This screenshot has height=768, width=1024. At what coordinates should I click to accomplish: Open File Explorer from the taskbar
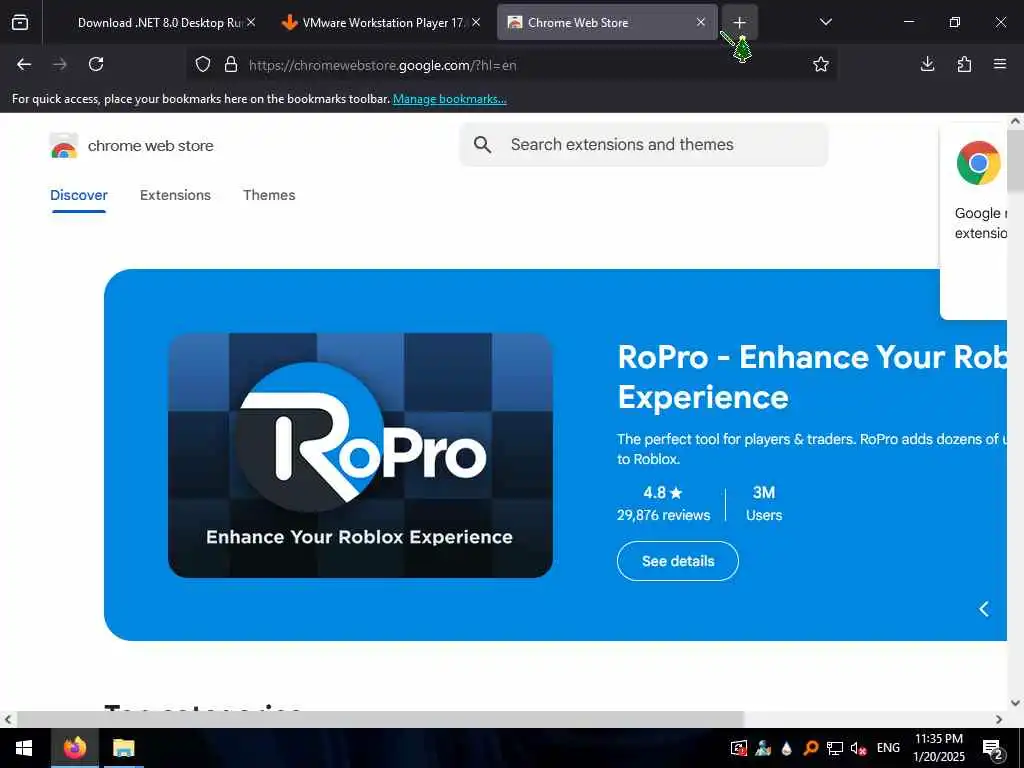pos(123,748)
